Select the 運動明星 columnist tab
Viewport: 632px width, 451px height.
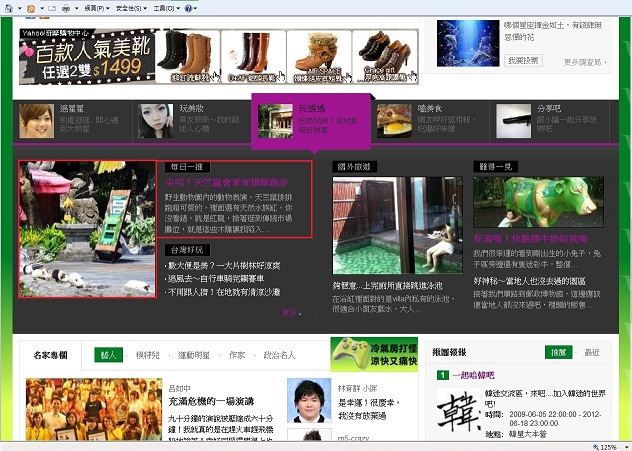click(194, 355)
